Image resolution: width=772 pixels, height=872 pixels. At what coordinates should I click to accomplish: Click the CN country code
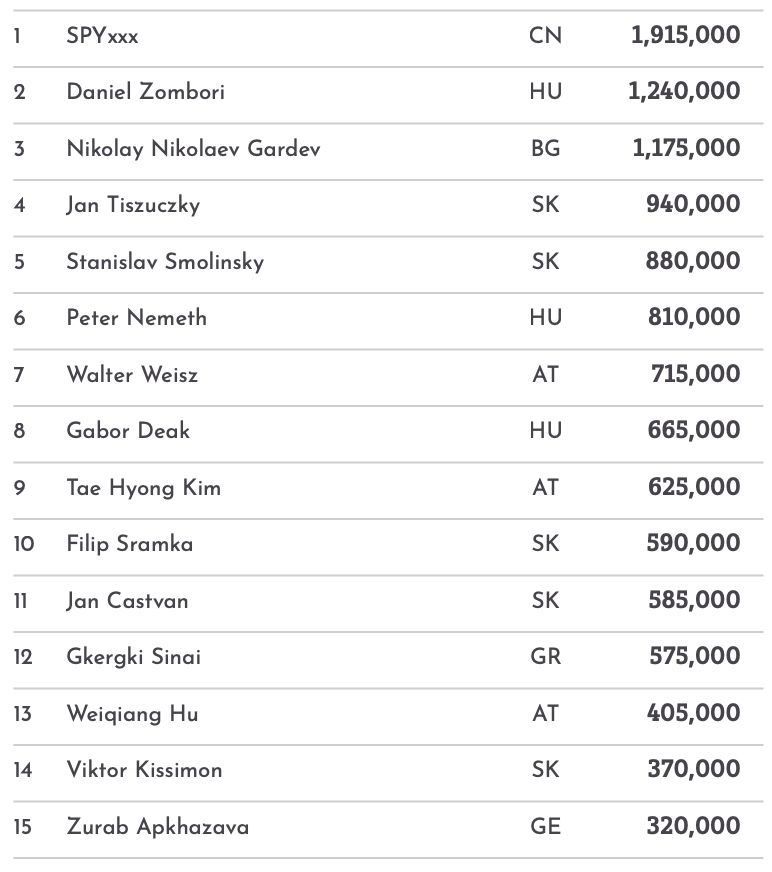click(x=545, y=36)
